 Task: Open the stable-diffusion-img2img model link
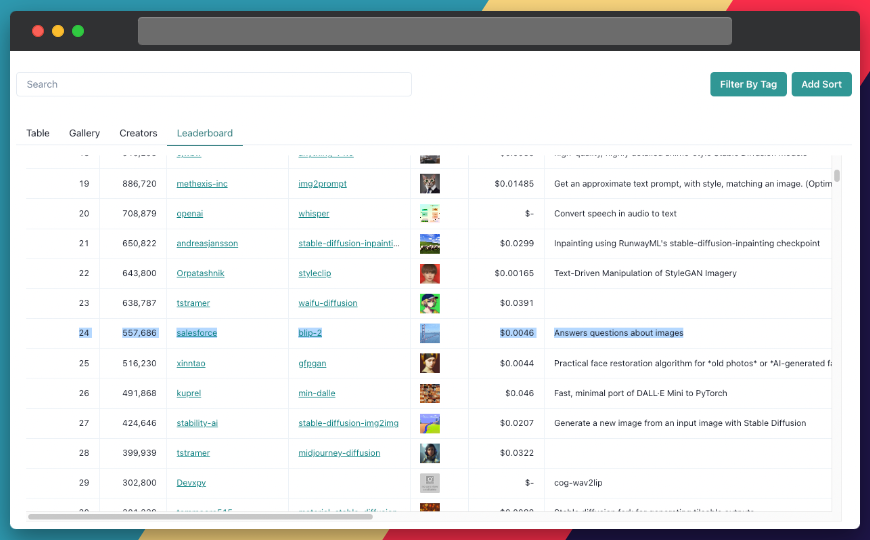click(x=348, y=423)
